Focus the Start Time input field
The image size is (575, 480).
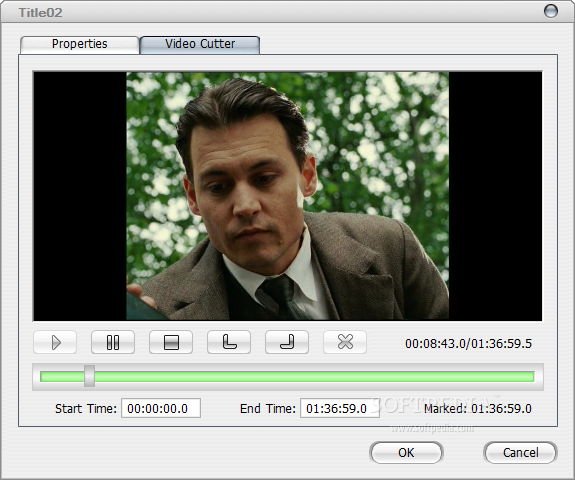[x=161, y=408]
